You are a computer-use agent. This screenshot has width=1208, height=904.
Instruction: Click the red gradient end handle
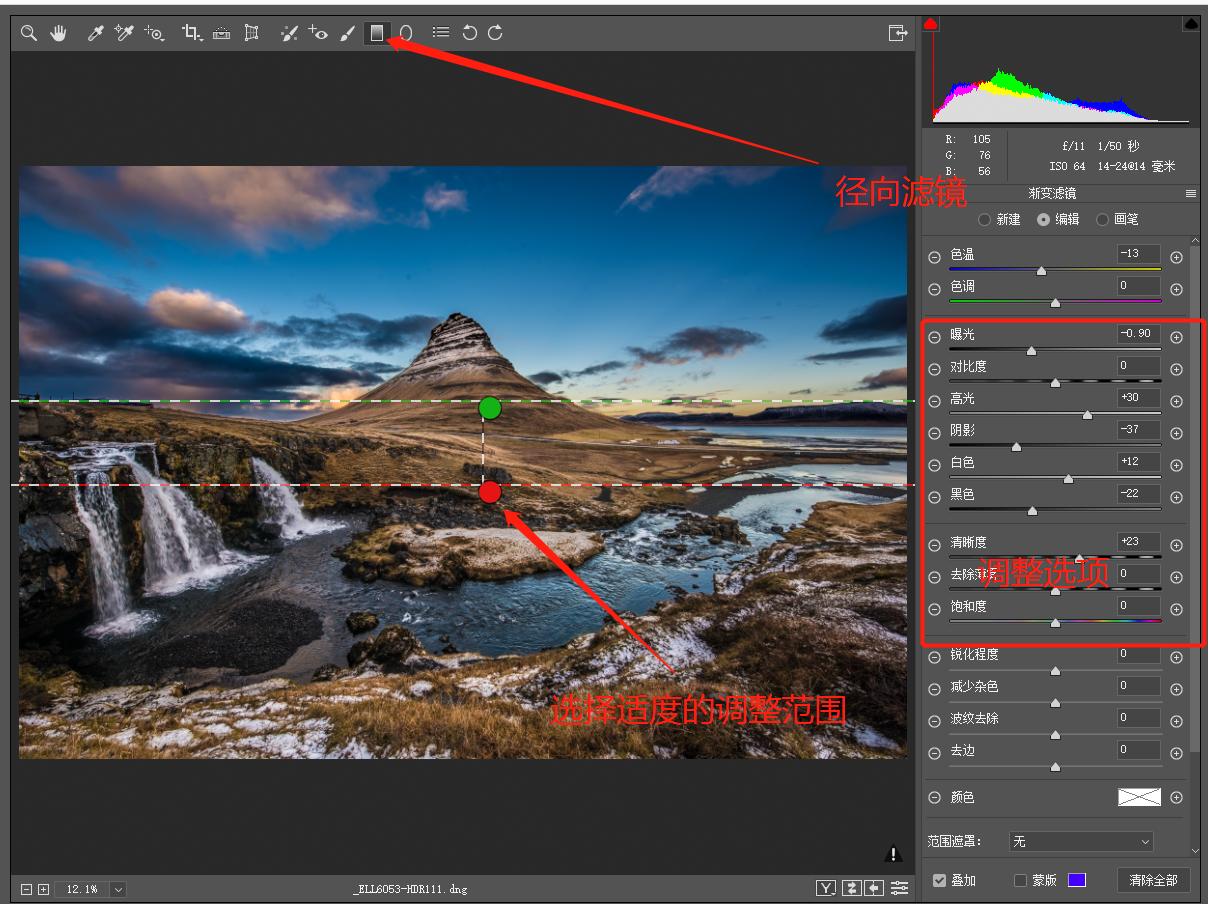pyautogui.click(x=489, y=492)
